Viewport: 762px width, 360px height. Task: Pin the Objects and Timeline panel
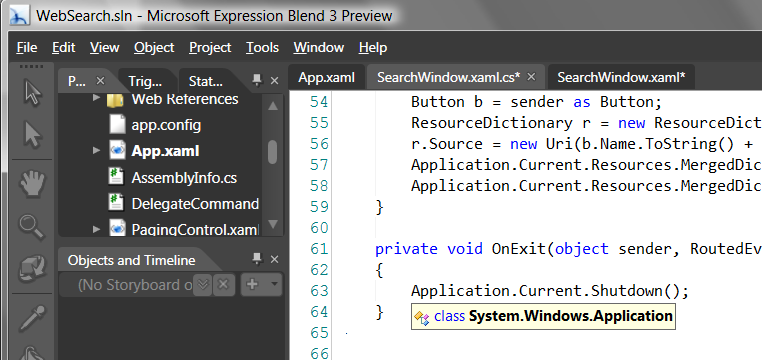pos(257,259)
